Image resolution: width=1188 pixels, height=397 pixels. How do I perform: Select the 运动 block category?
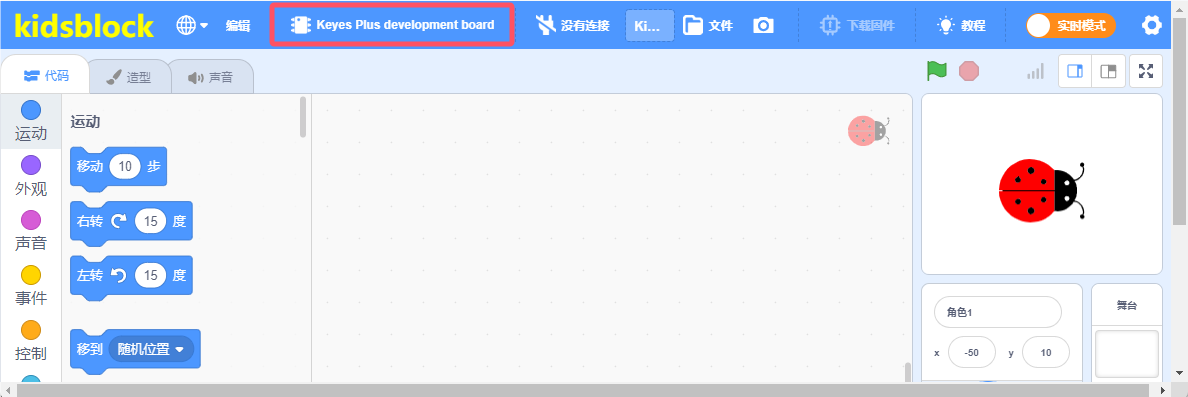[x=31, y=121]
